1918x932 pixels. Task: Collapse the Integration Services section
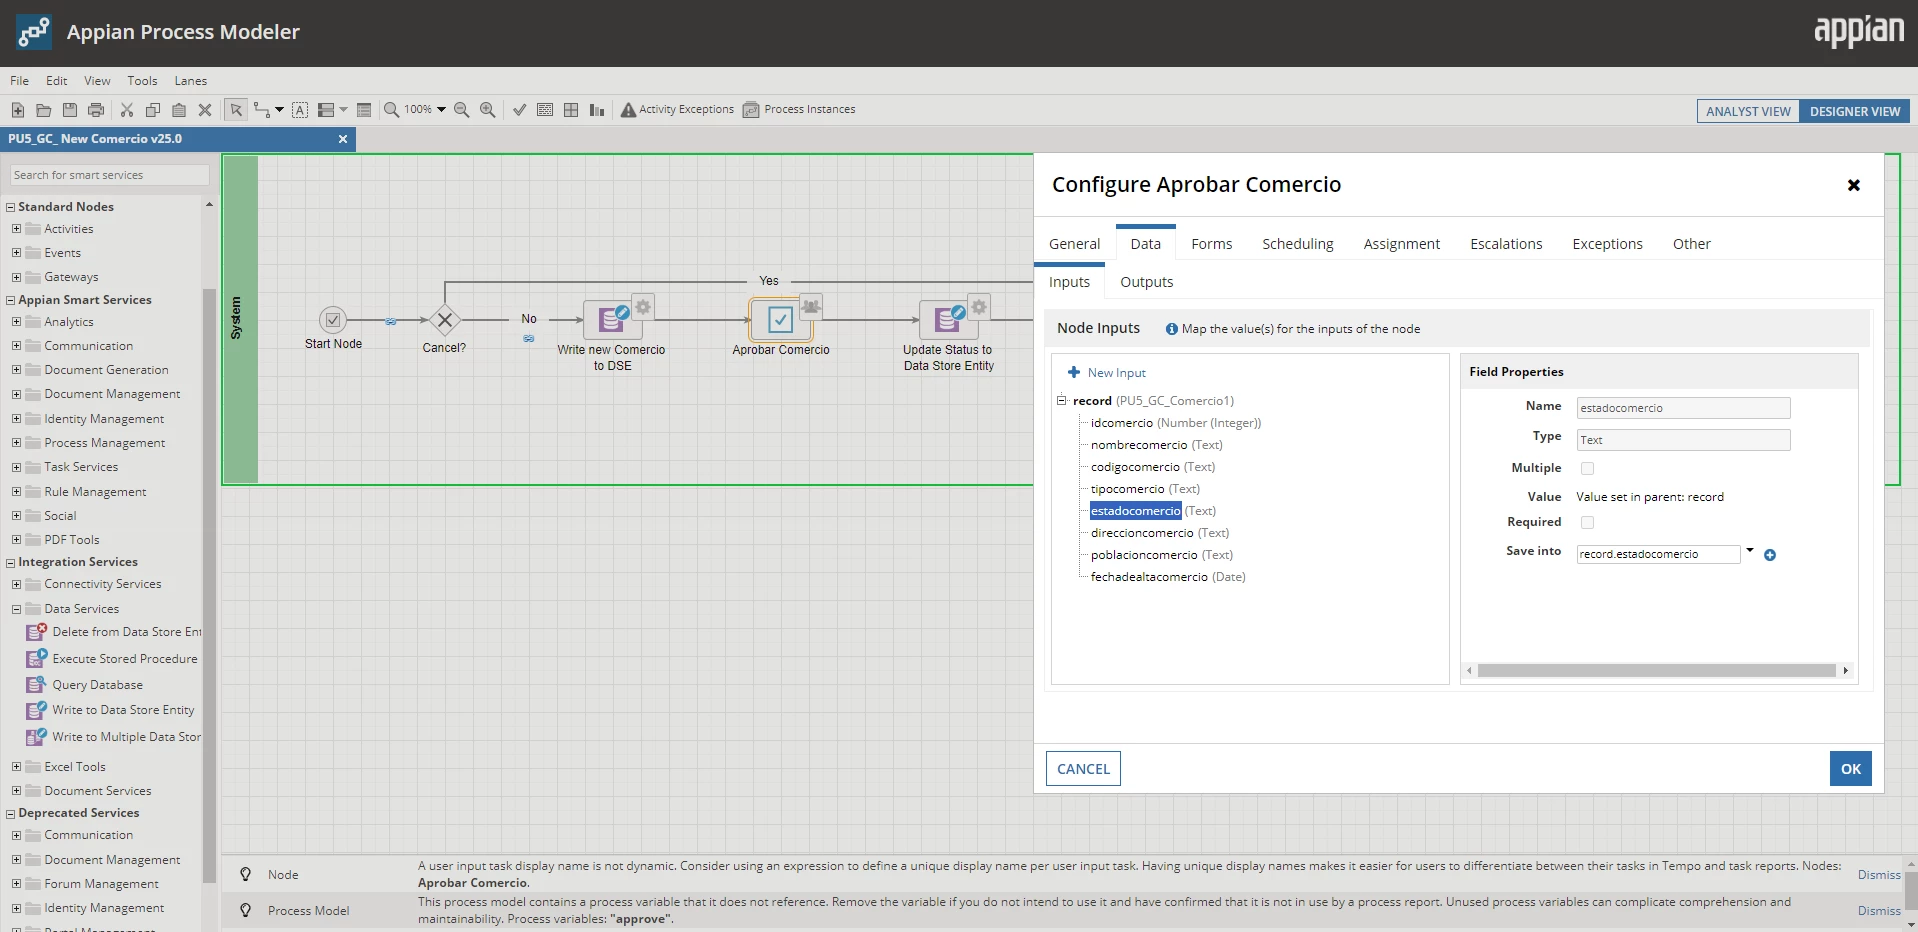10,563
